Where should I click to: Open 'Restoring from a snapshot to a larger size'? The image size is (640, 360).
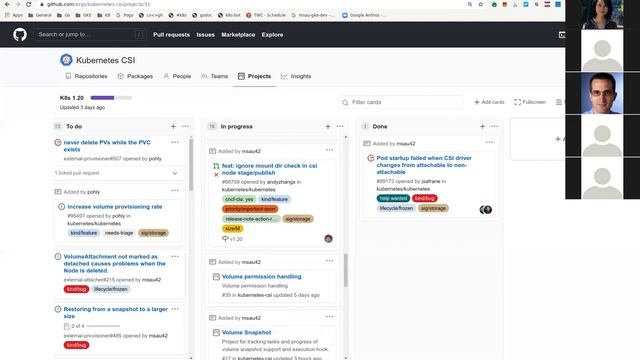pos(116,313)
